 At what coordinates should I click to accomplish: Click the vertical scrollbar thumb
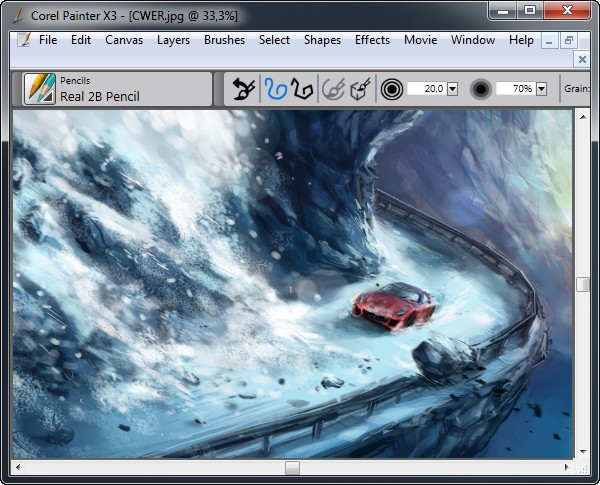583,284
